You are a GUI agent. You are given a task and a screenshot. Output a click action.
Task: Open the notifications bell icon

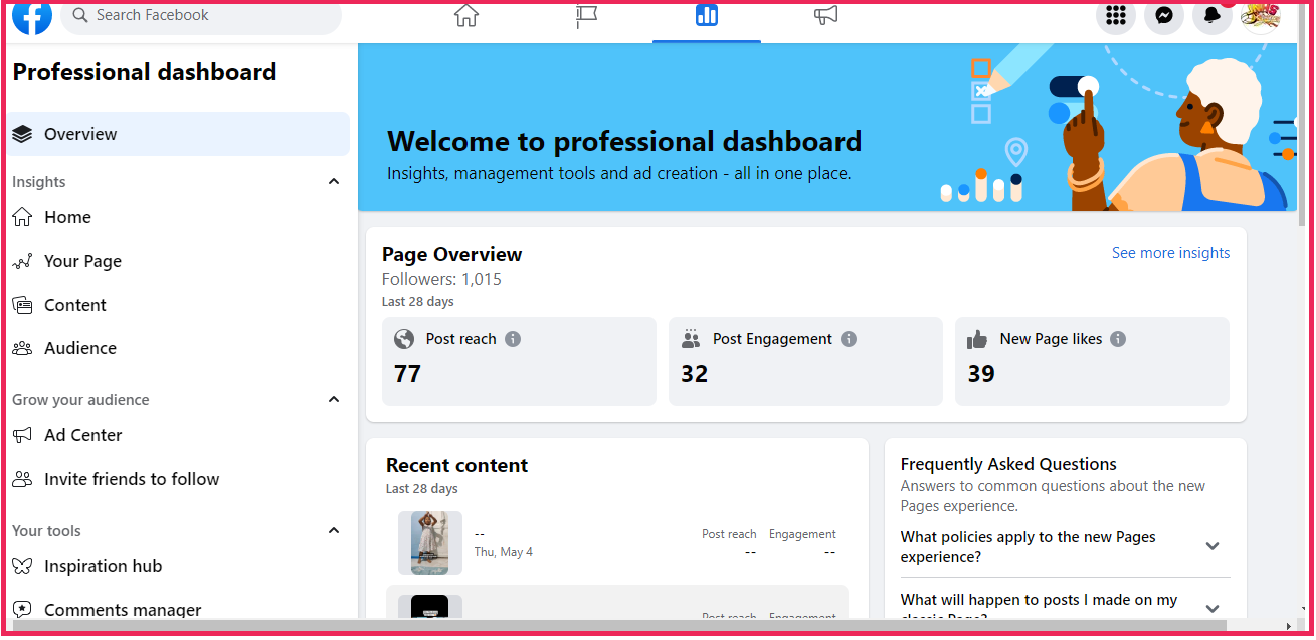[1212, 16]
